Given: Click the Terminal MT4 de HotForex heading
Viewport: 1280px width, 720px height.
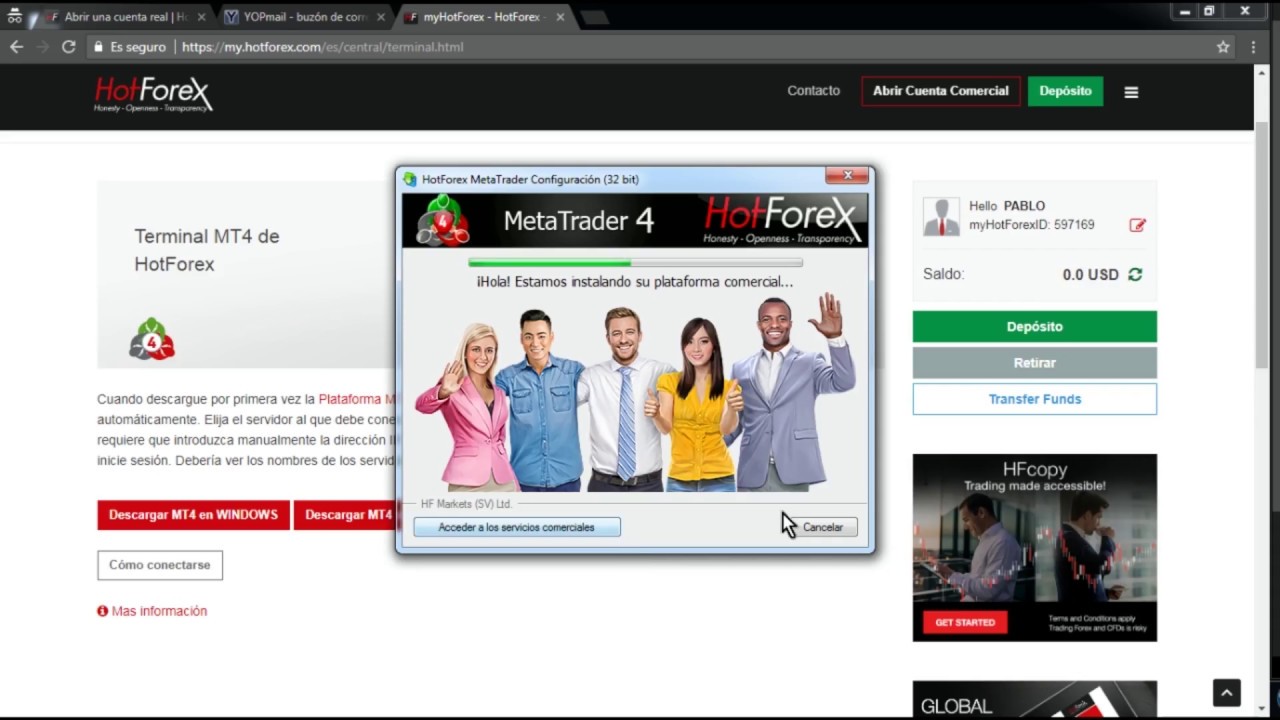Looking at the screenshot, I should (x=207, y=250).
